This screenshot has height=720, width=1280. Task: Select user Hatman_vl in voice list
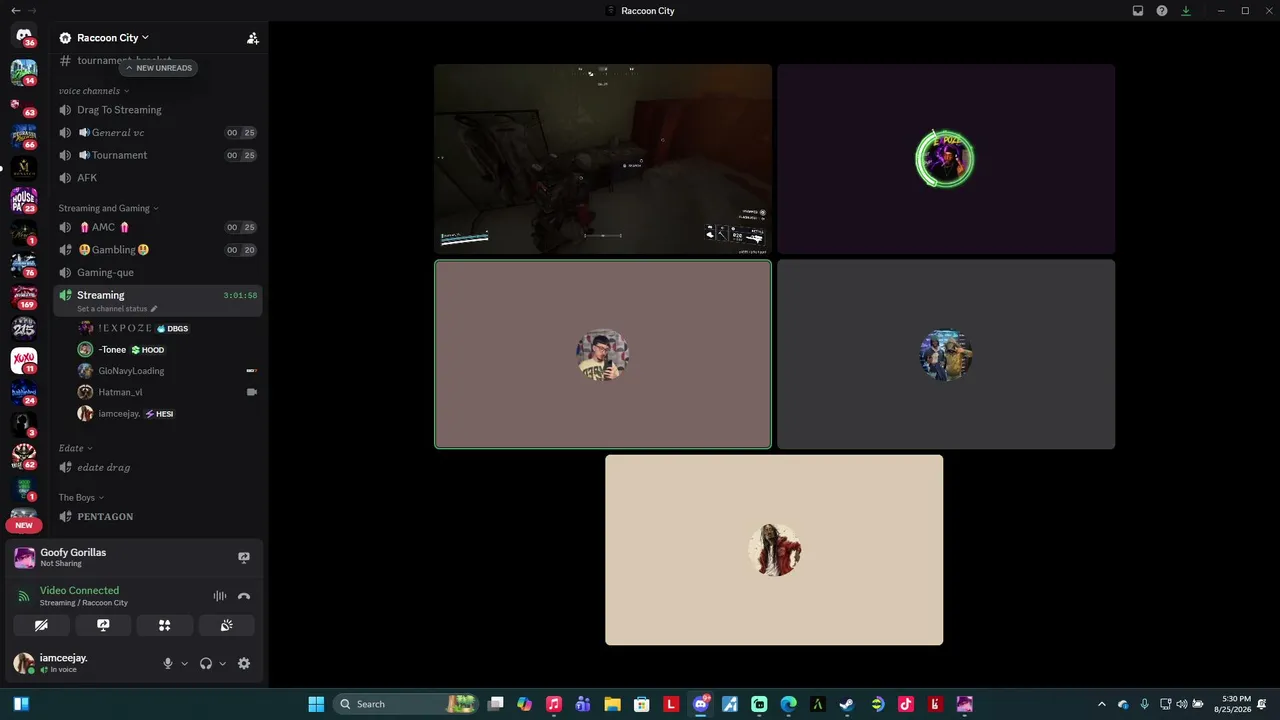click(167, 392)
